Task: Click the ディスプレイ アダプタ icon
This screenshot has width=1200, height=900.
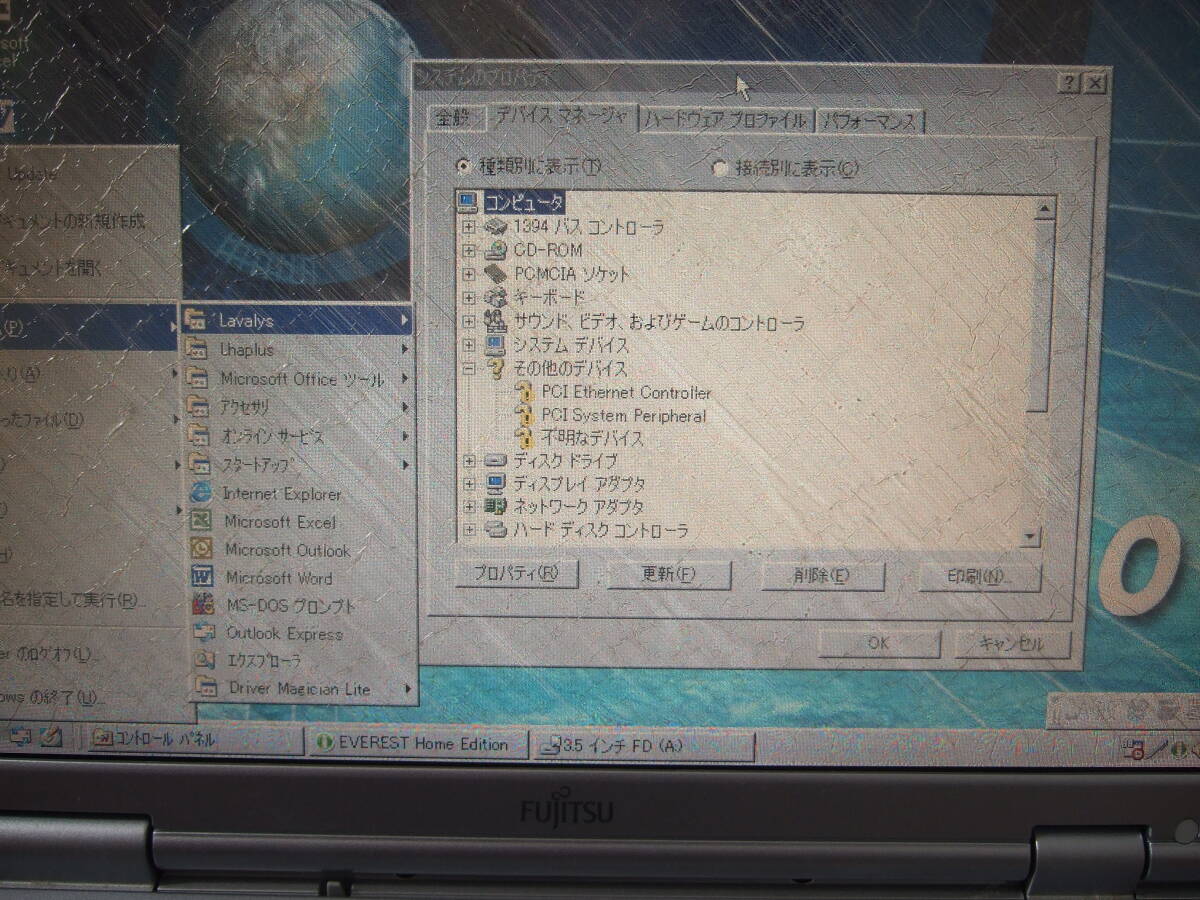Action: click(x=496, y=484)
